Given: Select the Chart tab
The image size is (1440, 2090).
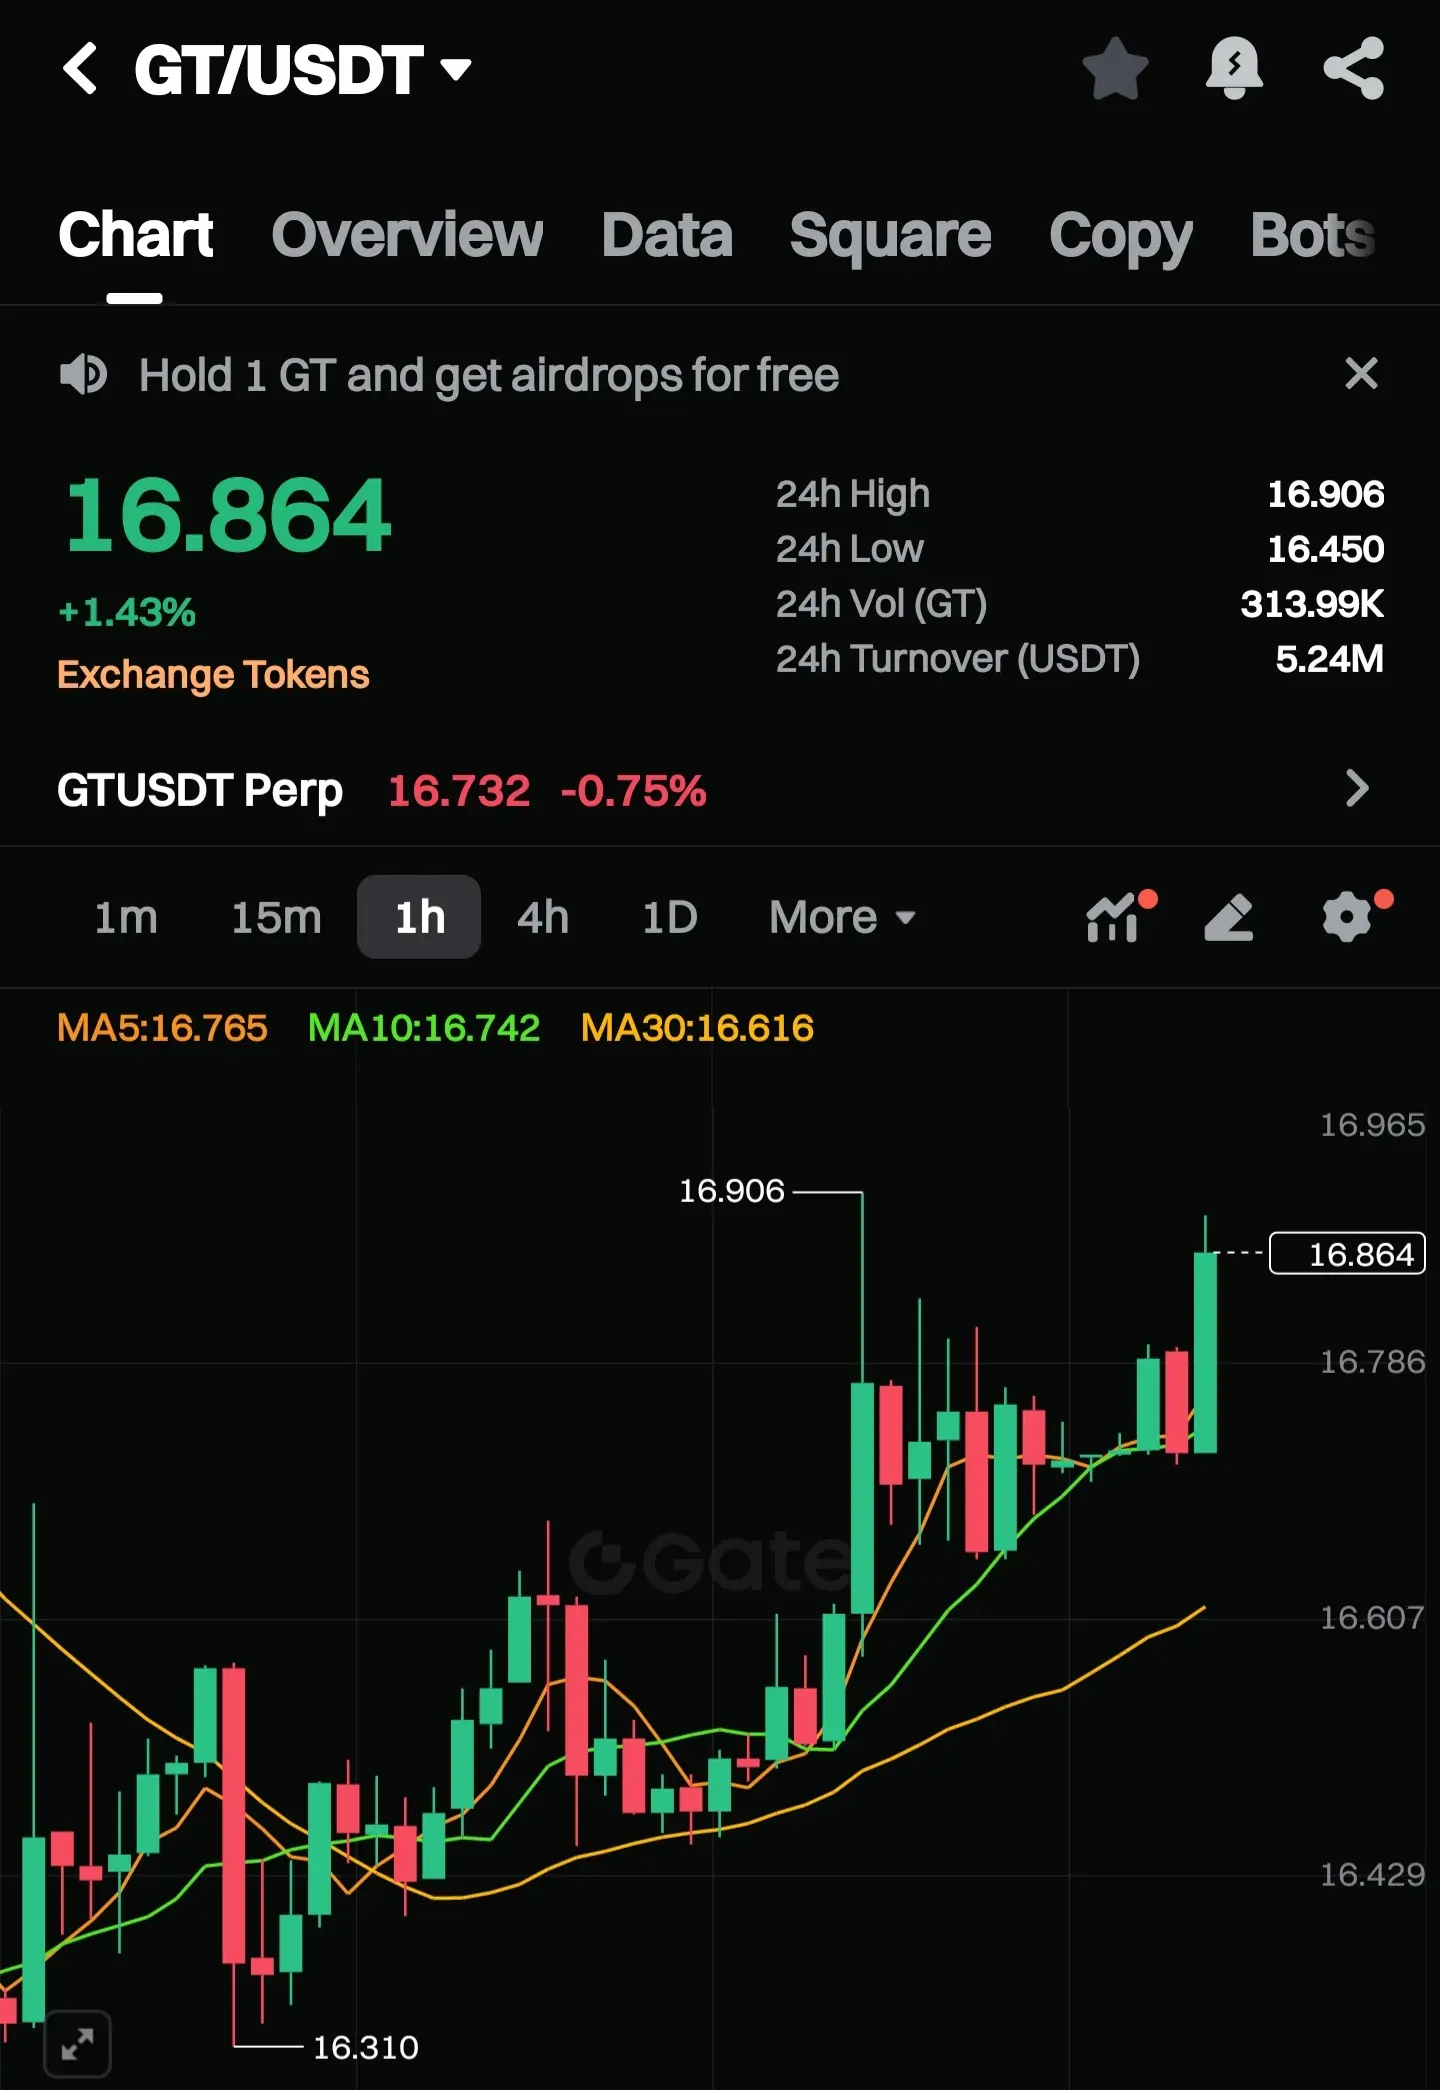Looking at the screenshot, I should pyautogui.click(x=135, y=235).
